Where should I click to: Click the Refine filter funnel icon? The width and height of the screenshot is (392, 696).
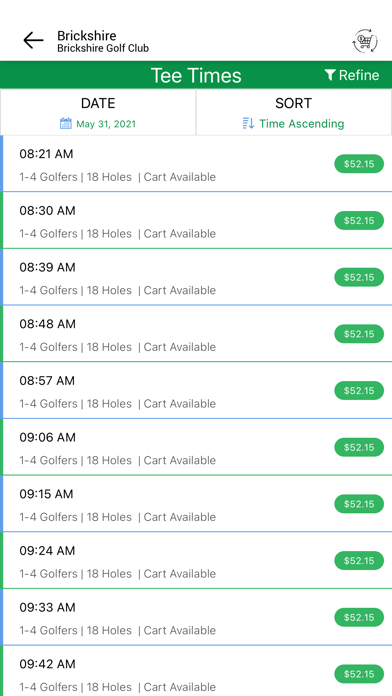point(330,75)
